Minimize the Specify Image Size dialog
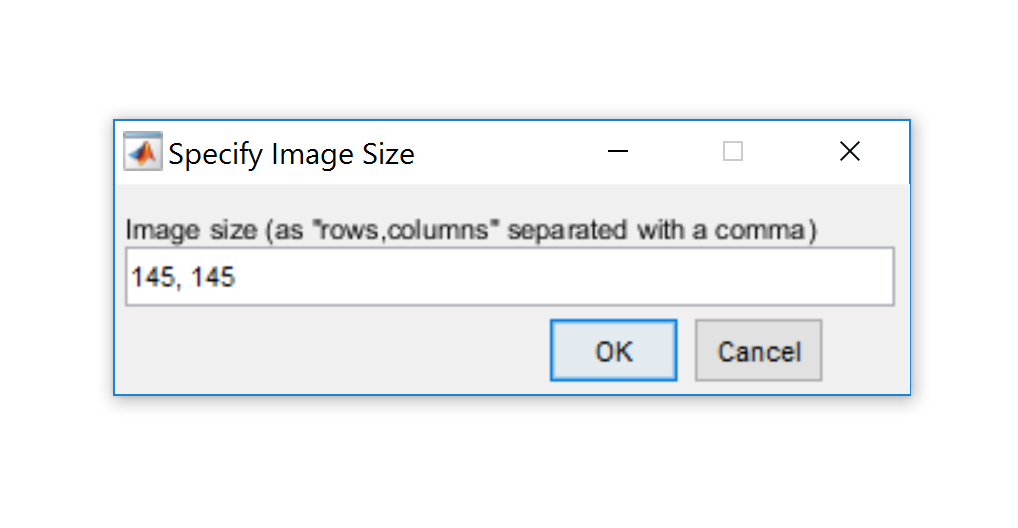This screenshot has height=528, width=1018. (617, 152)
